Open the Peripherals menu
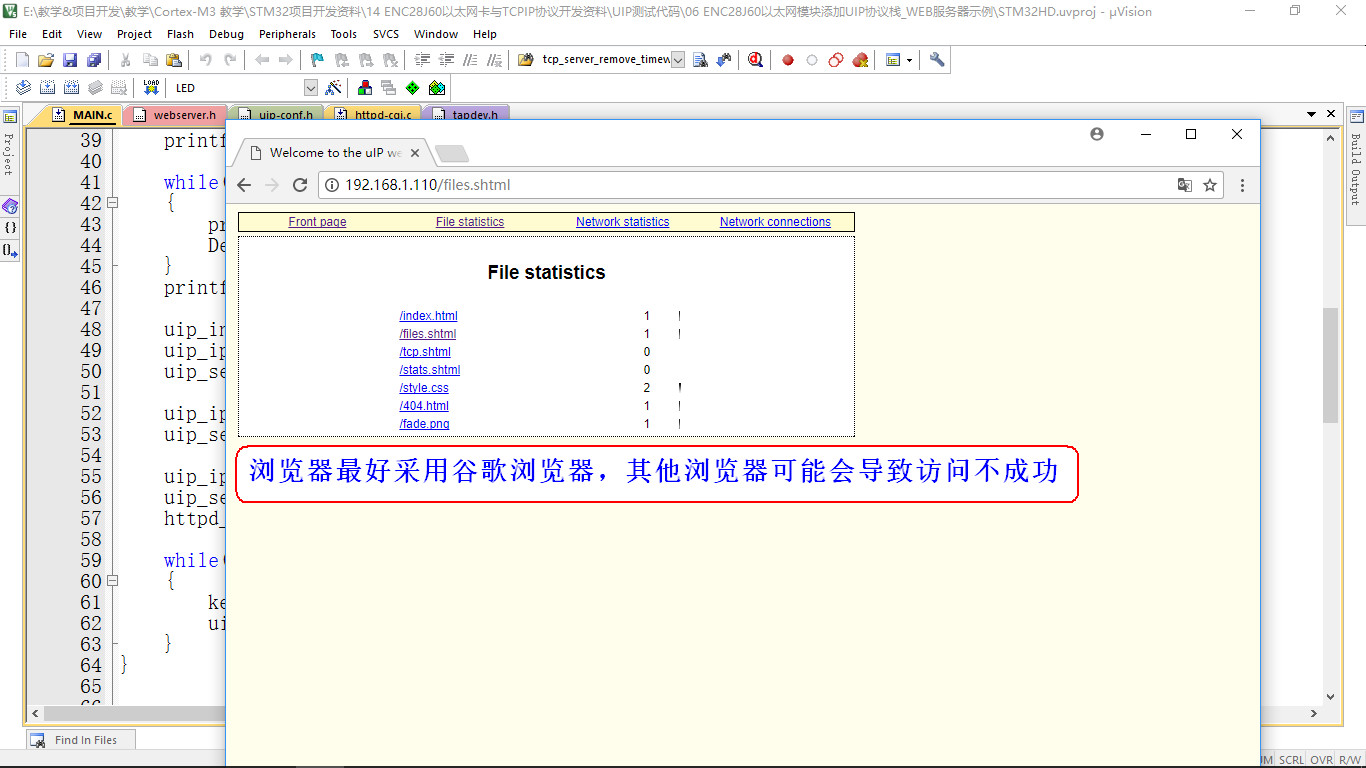This screenshot has height=768, width=1366. point(287,34)
